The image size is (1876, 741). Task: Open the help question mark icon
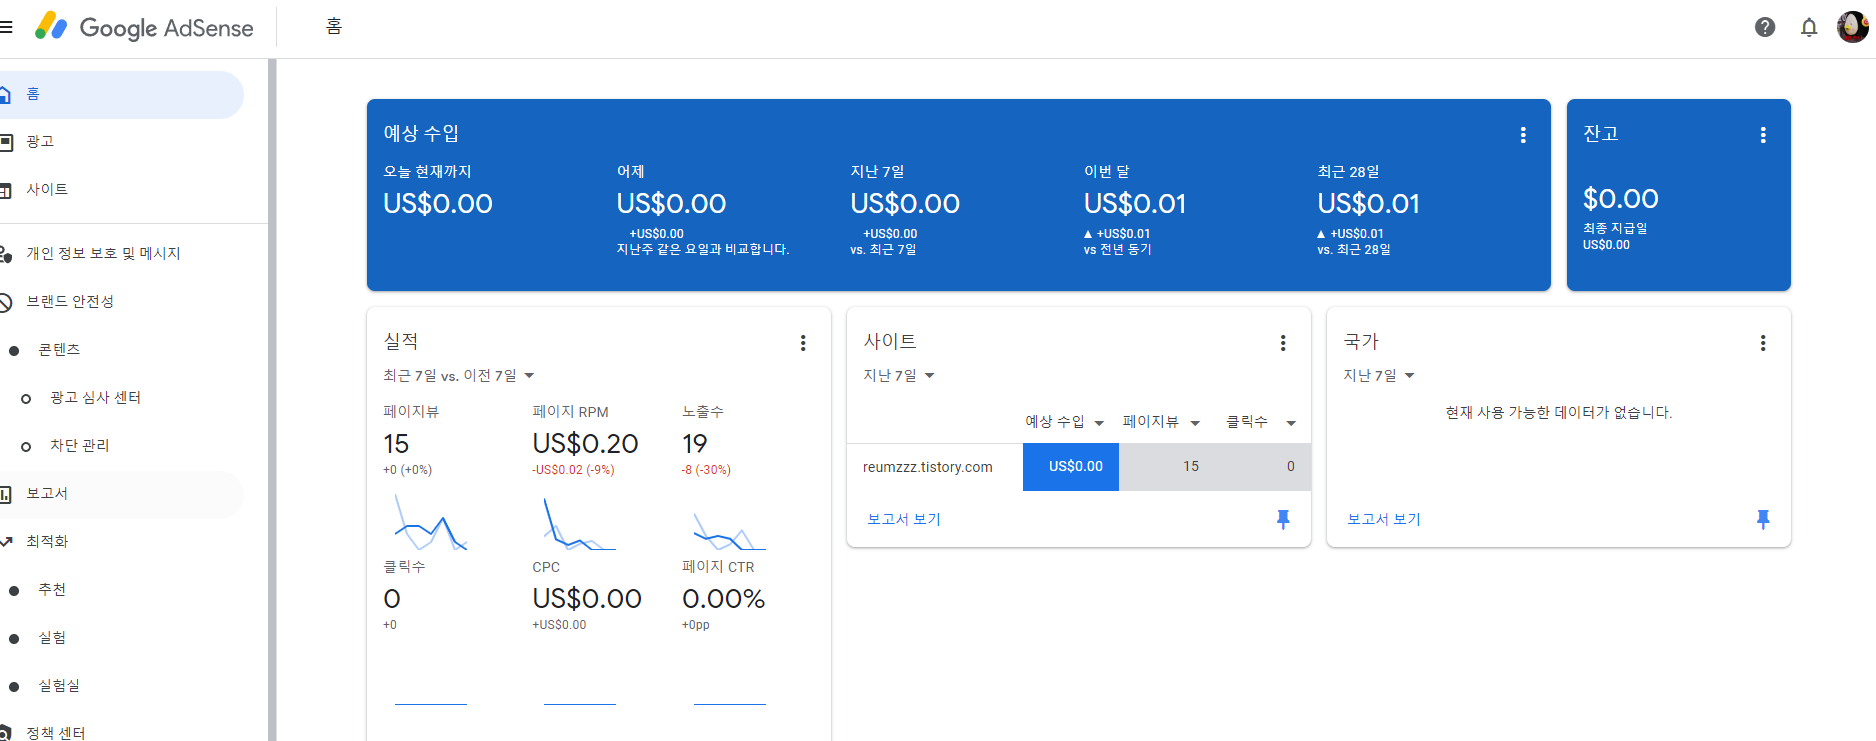point(1765,27)
